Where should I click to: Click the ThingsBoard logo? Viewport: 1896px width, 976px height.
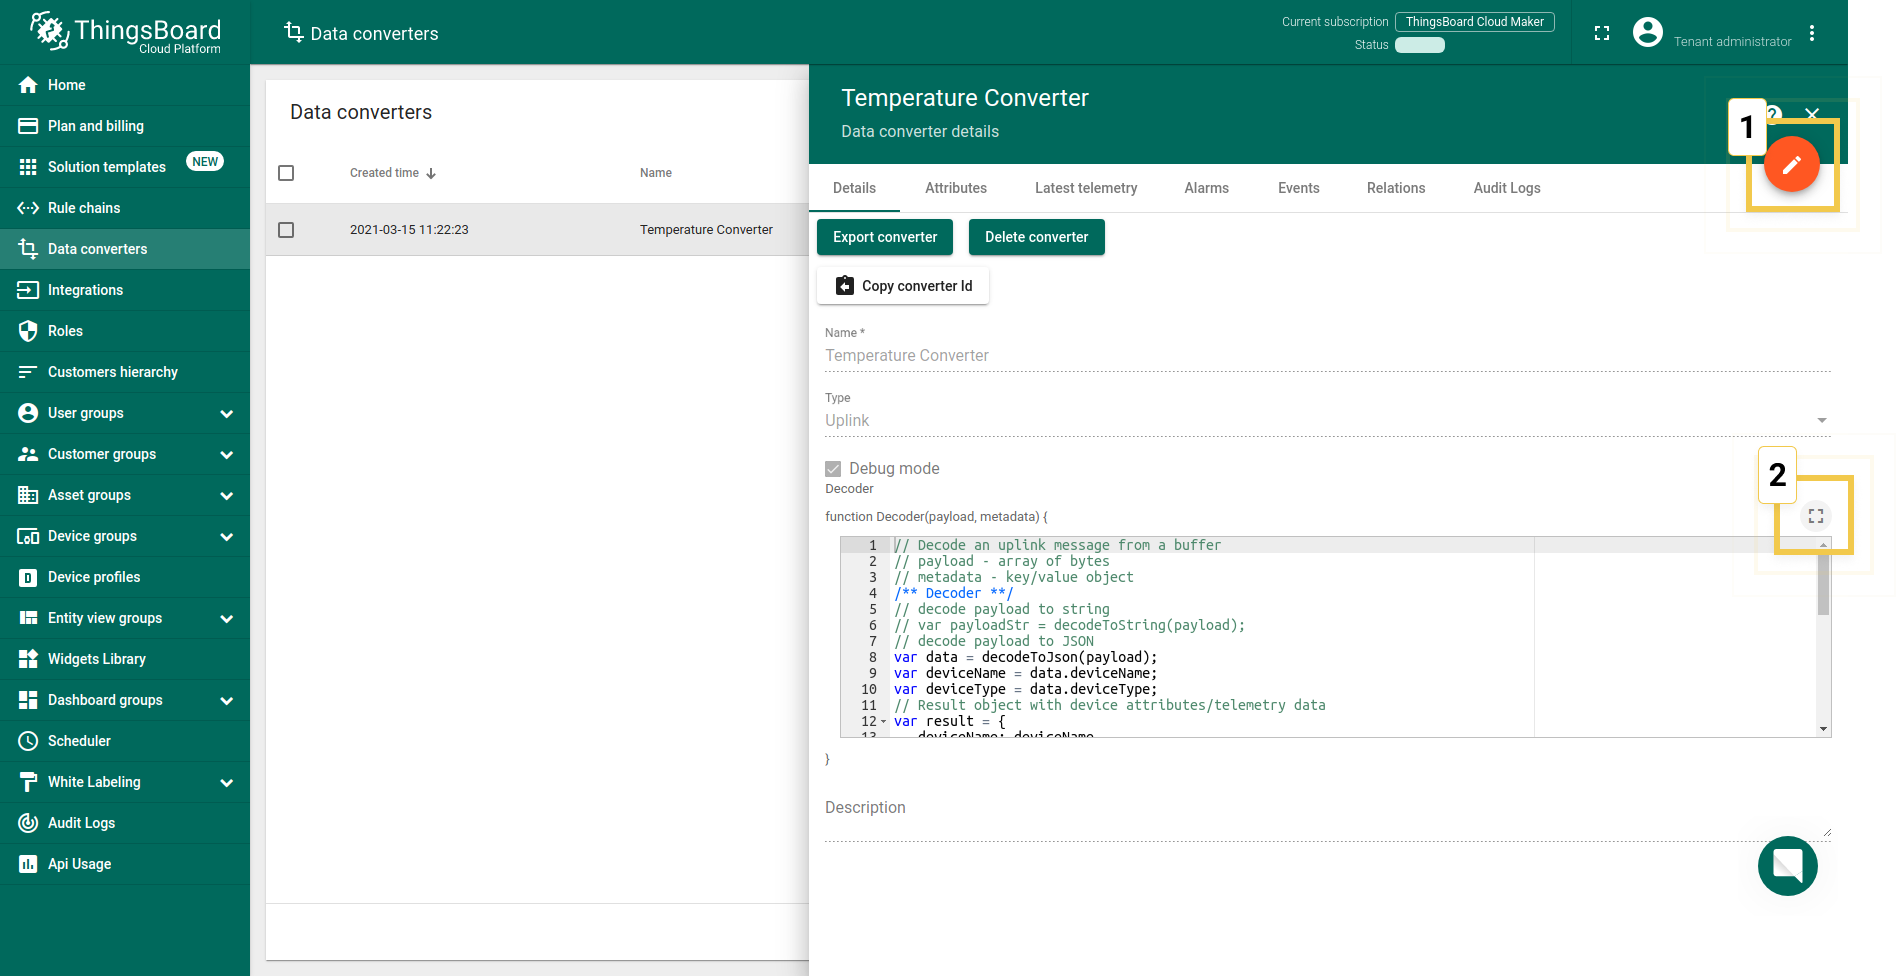125,33
